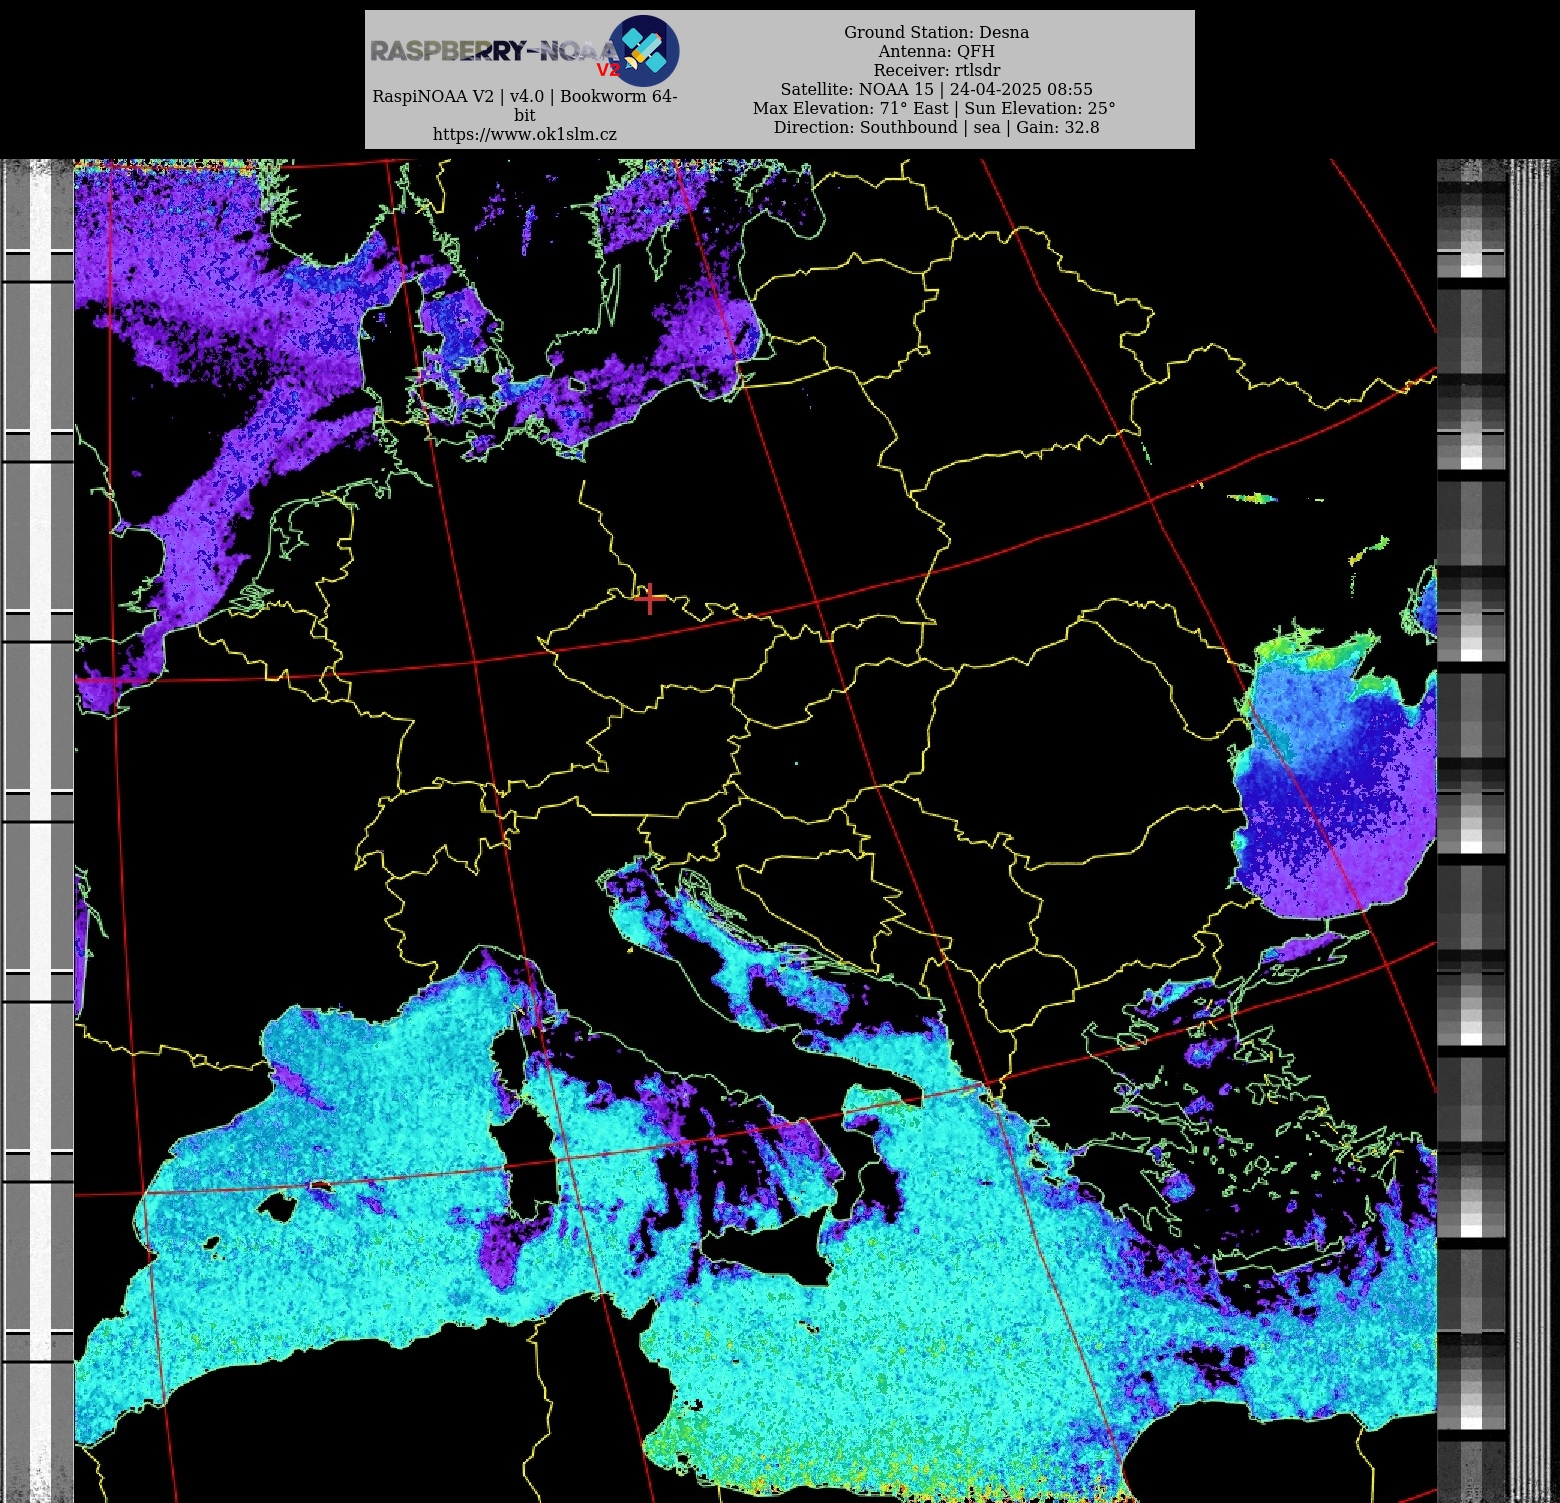1560x1503 pixels.
Task: Click the RASPBERRY-NOAA title wordmark
Action: 494,51
